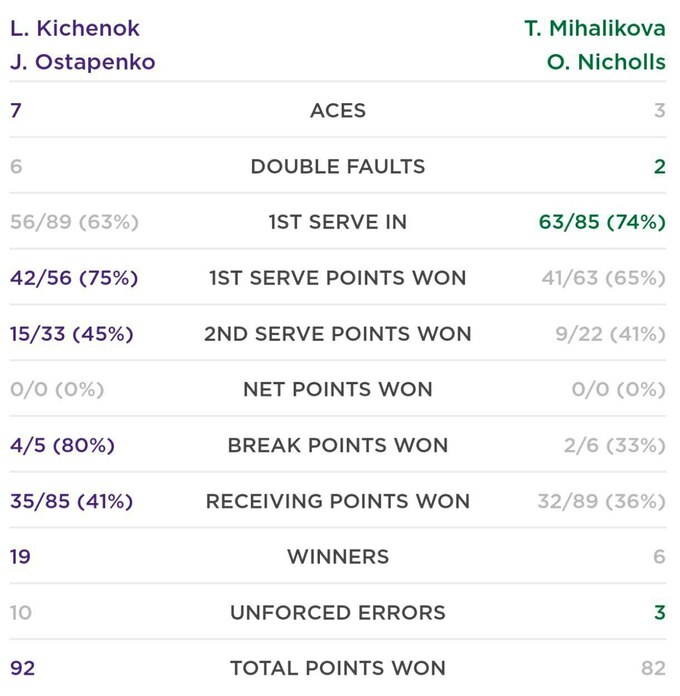Screen dimensions: 680x696
Task: Select player O. Nicholls
Action: [x=605, y=62]
